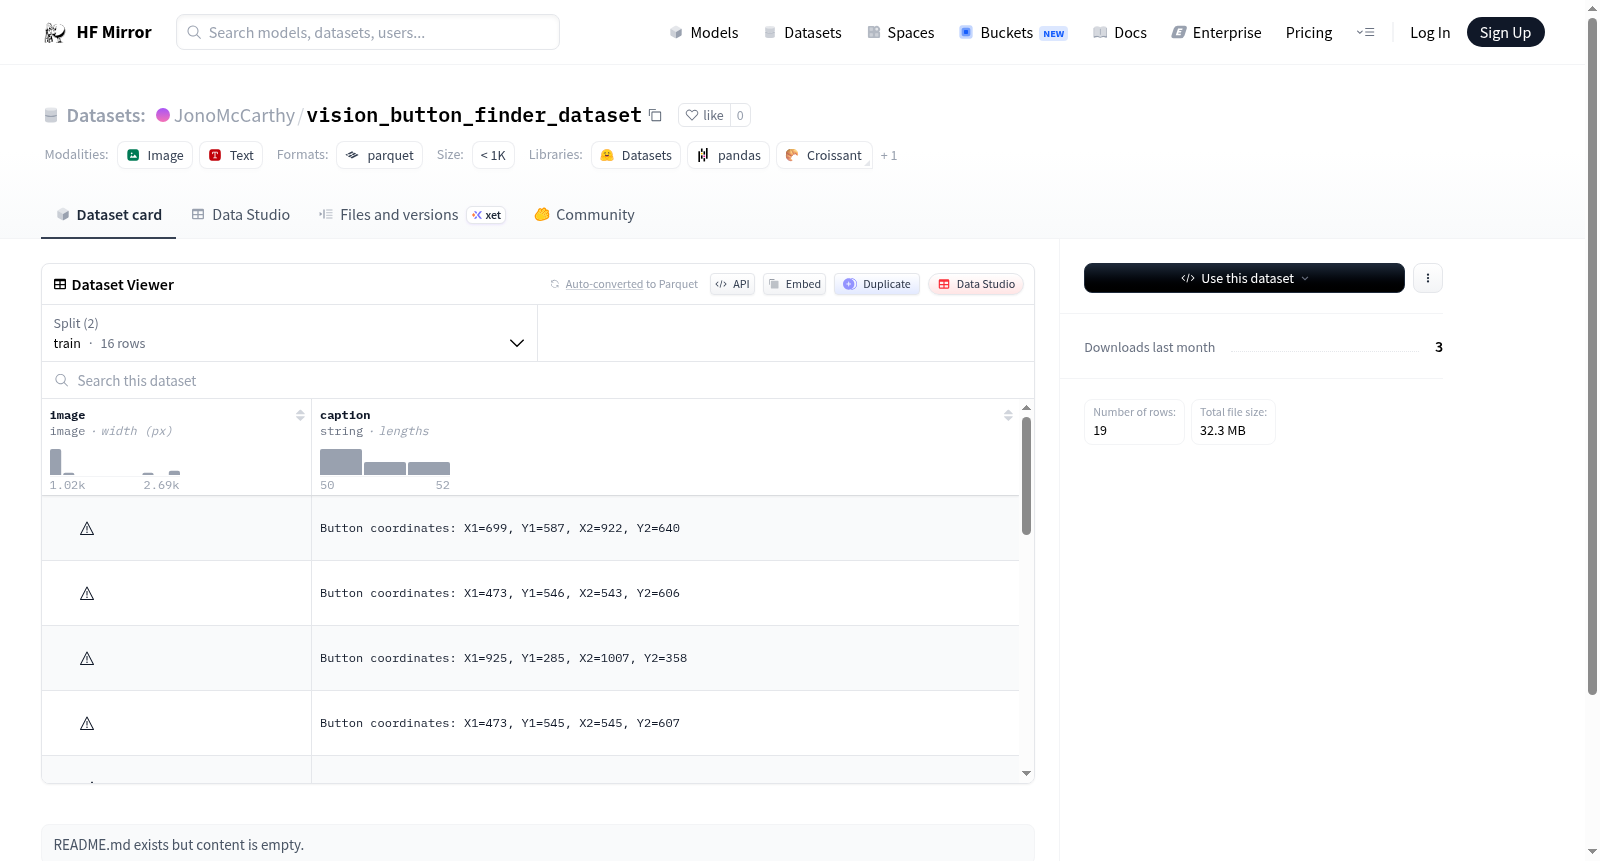Screen dimensions: 1600x861
Task: Switch to the Dataset card tab
Action: pyautogui.click(x=108, y=215)
